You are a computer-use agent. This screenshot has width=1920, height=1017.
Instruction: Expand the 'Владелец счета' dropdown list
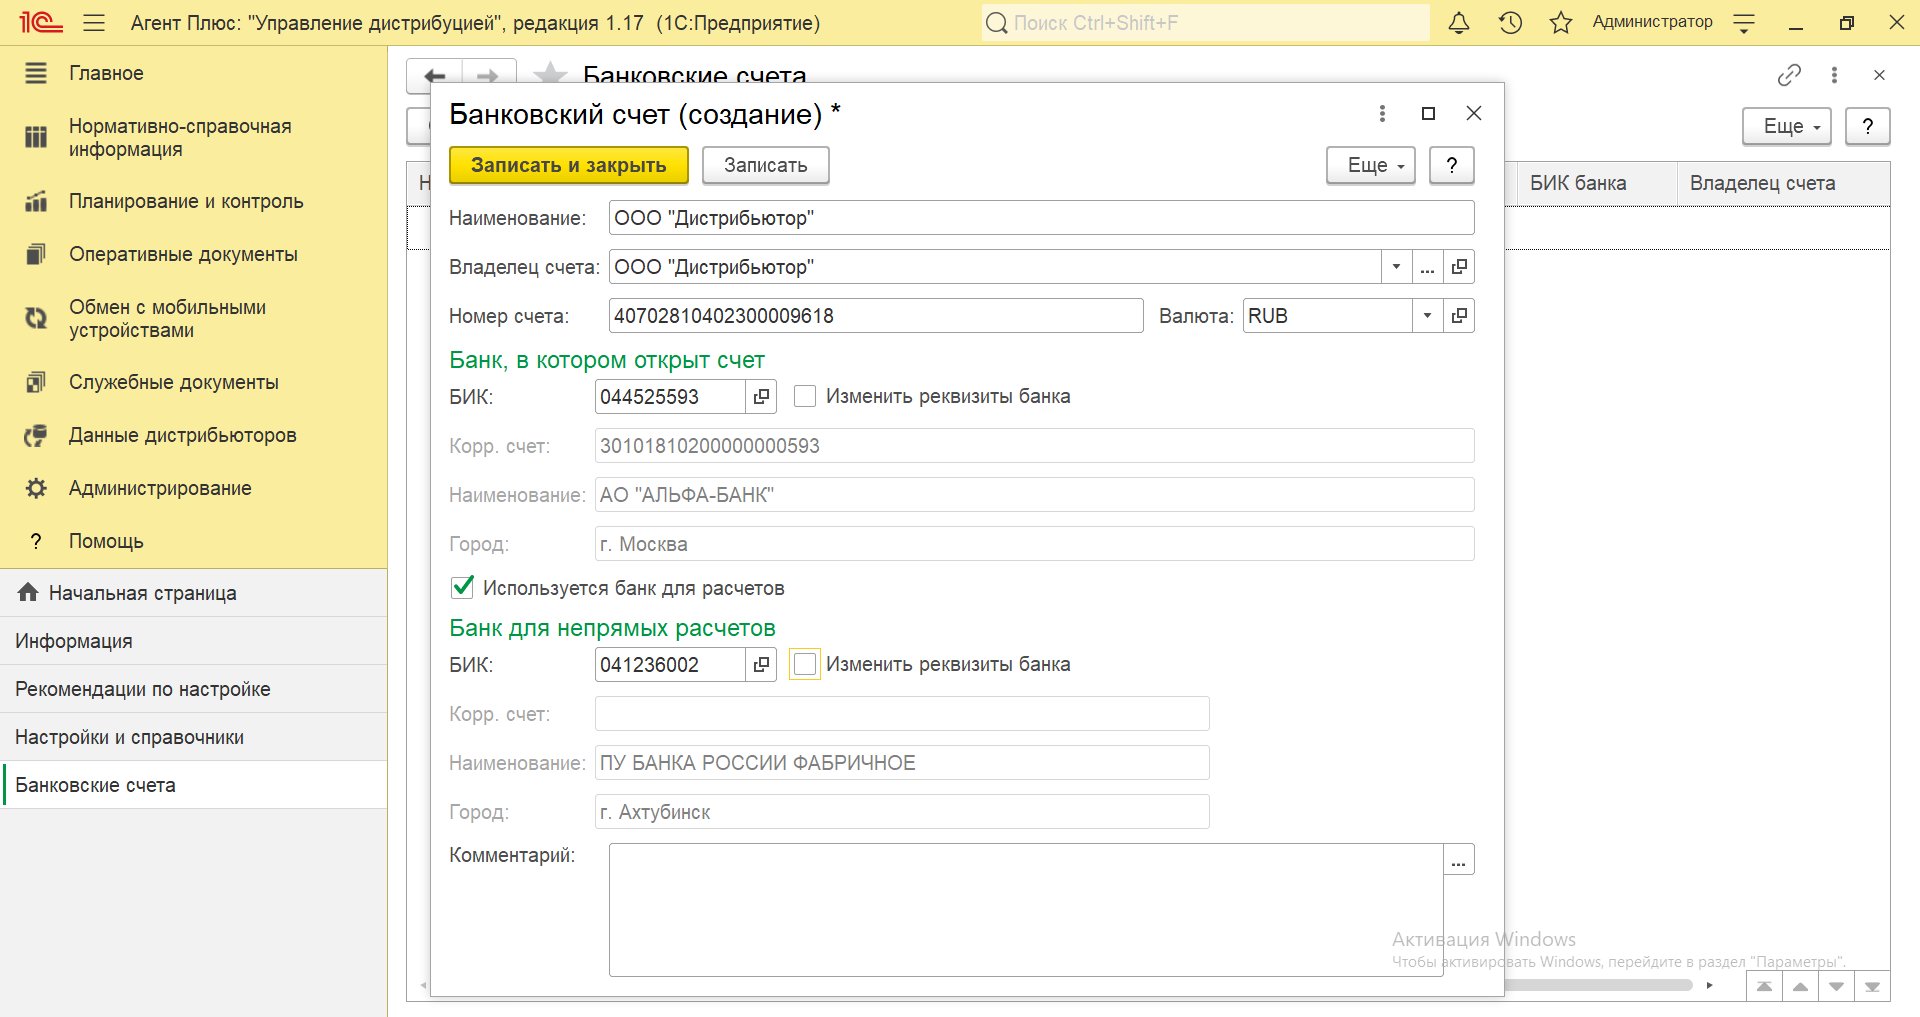1396,267
